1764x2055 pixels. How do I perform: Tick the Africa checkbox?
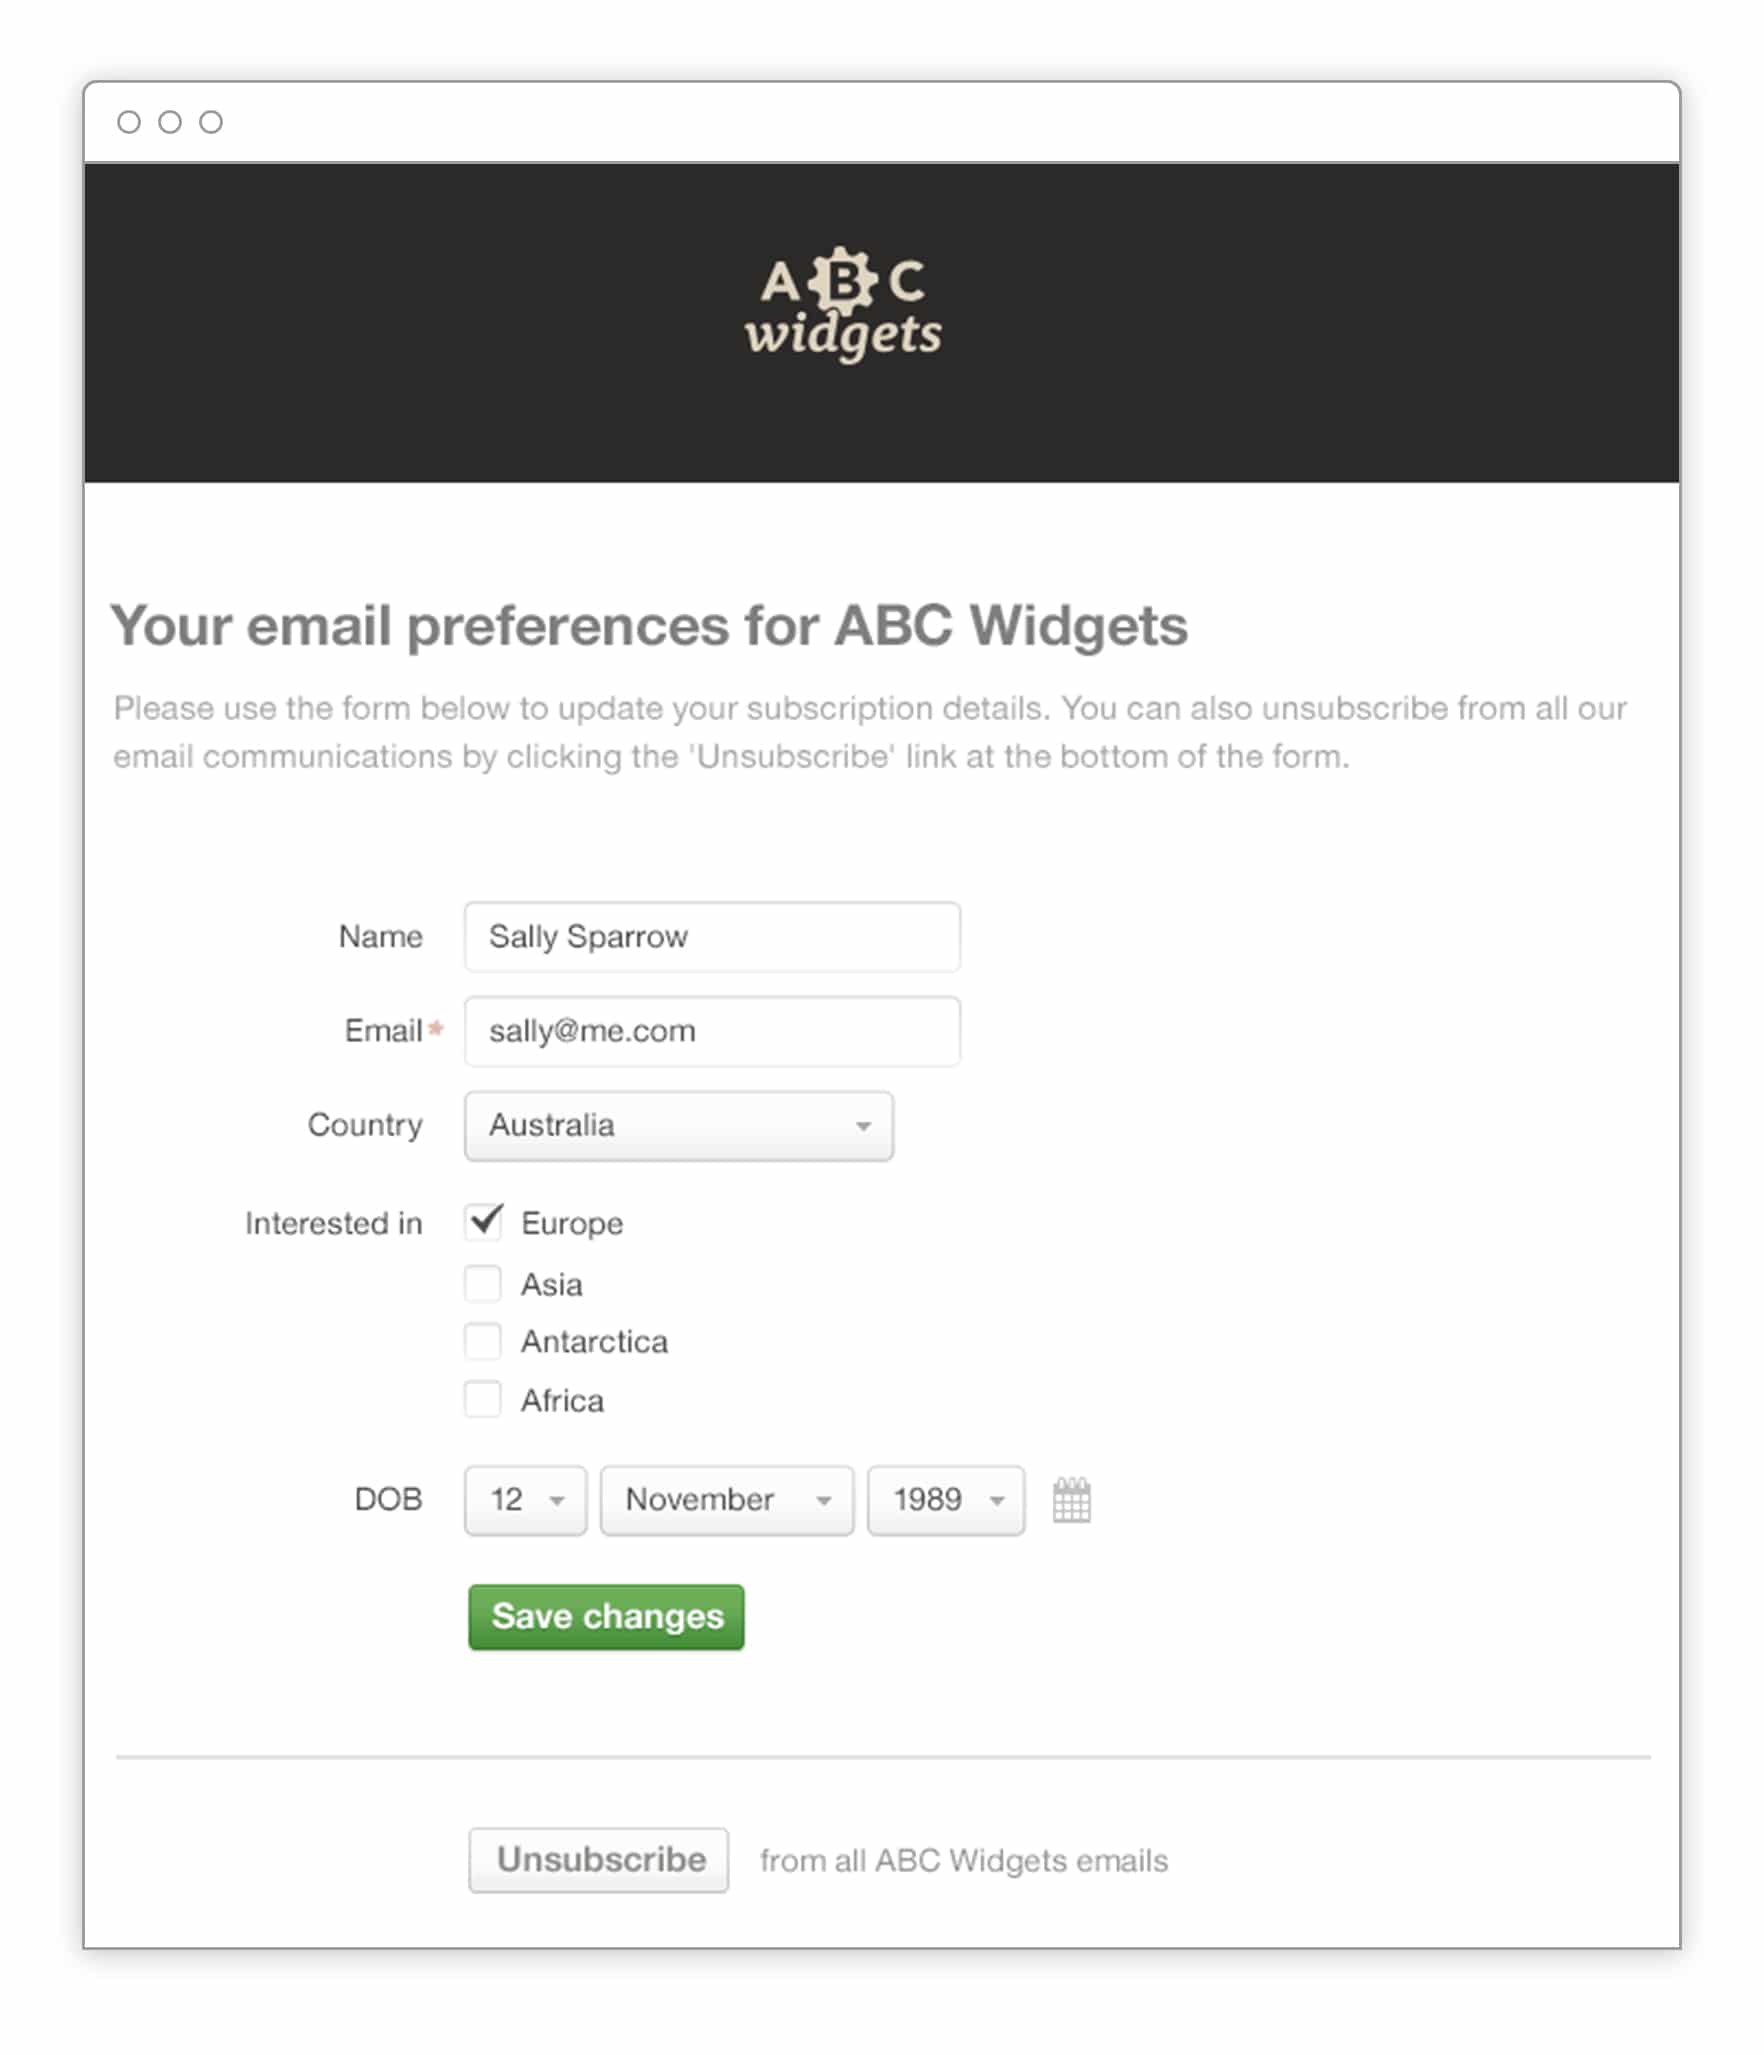(483, 1399)
